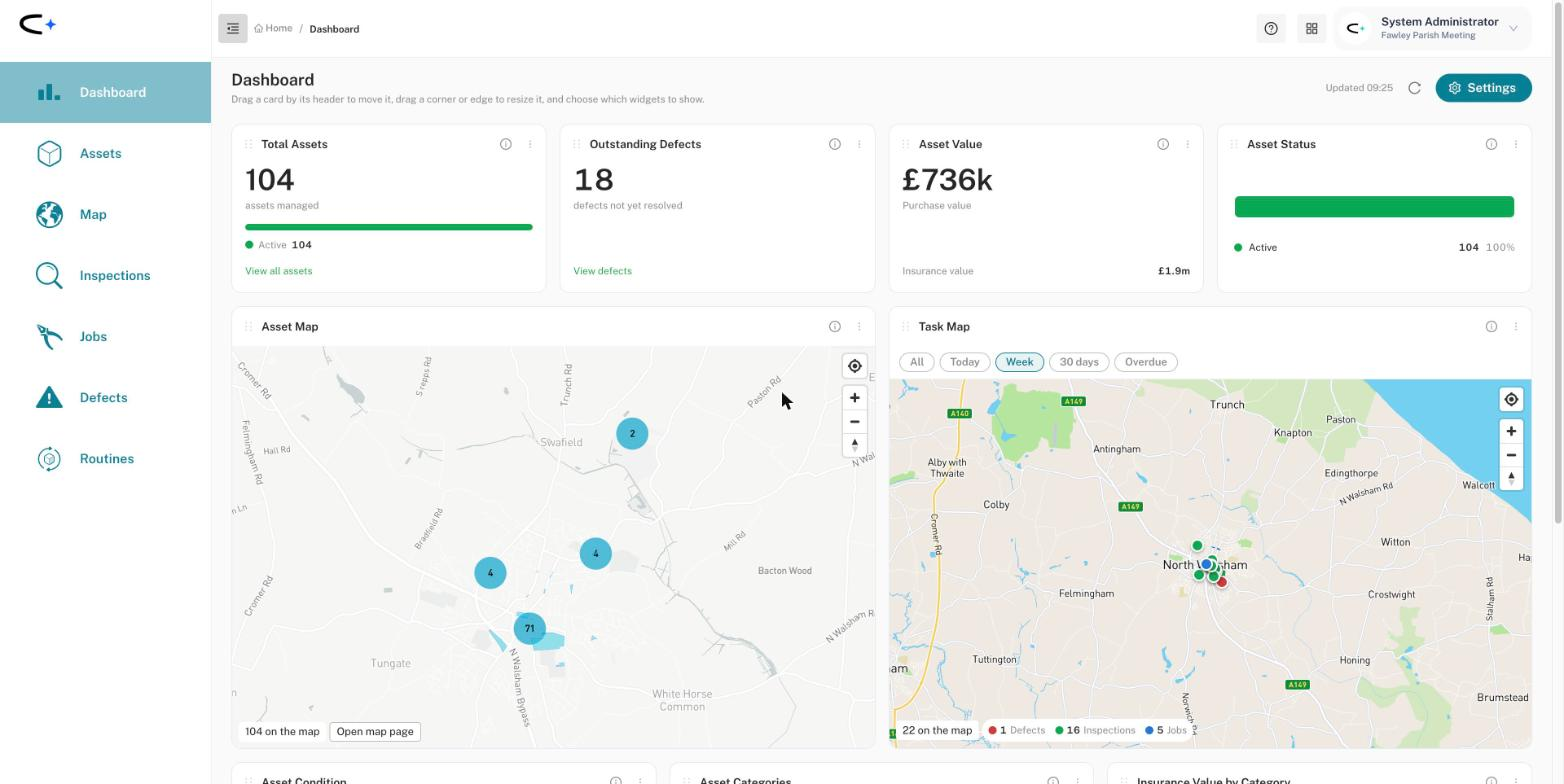Zoom in on the Task Map

click(1511, 431)
